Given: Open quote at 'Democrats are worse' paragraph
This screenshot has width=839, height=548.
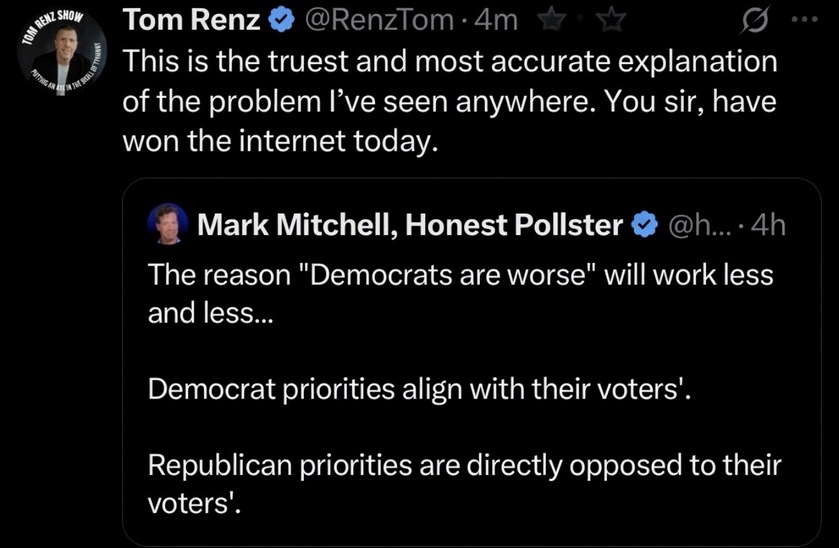Looking at the screenshot, I should coord(461,294).
